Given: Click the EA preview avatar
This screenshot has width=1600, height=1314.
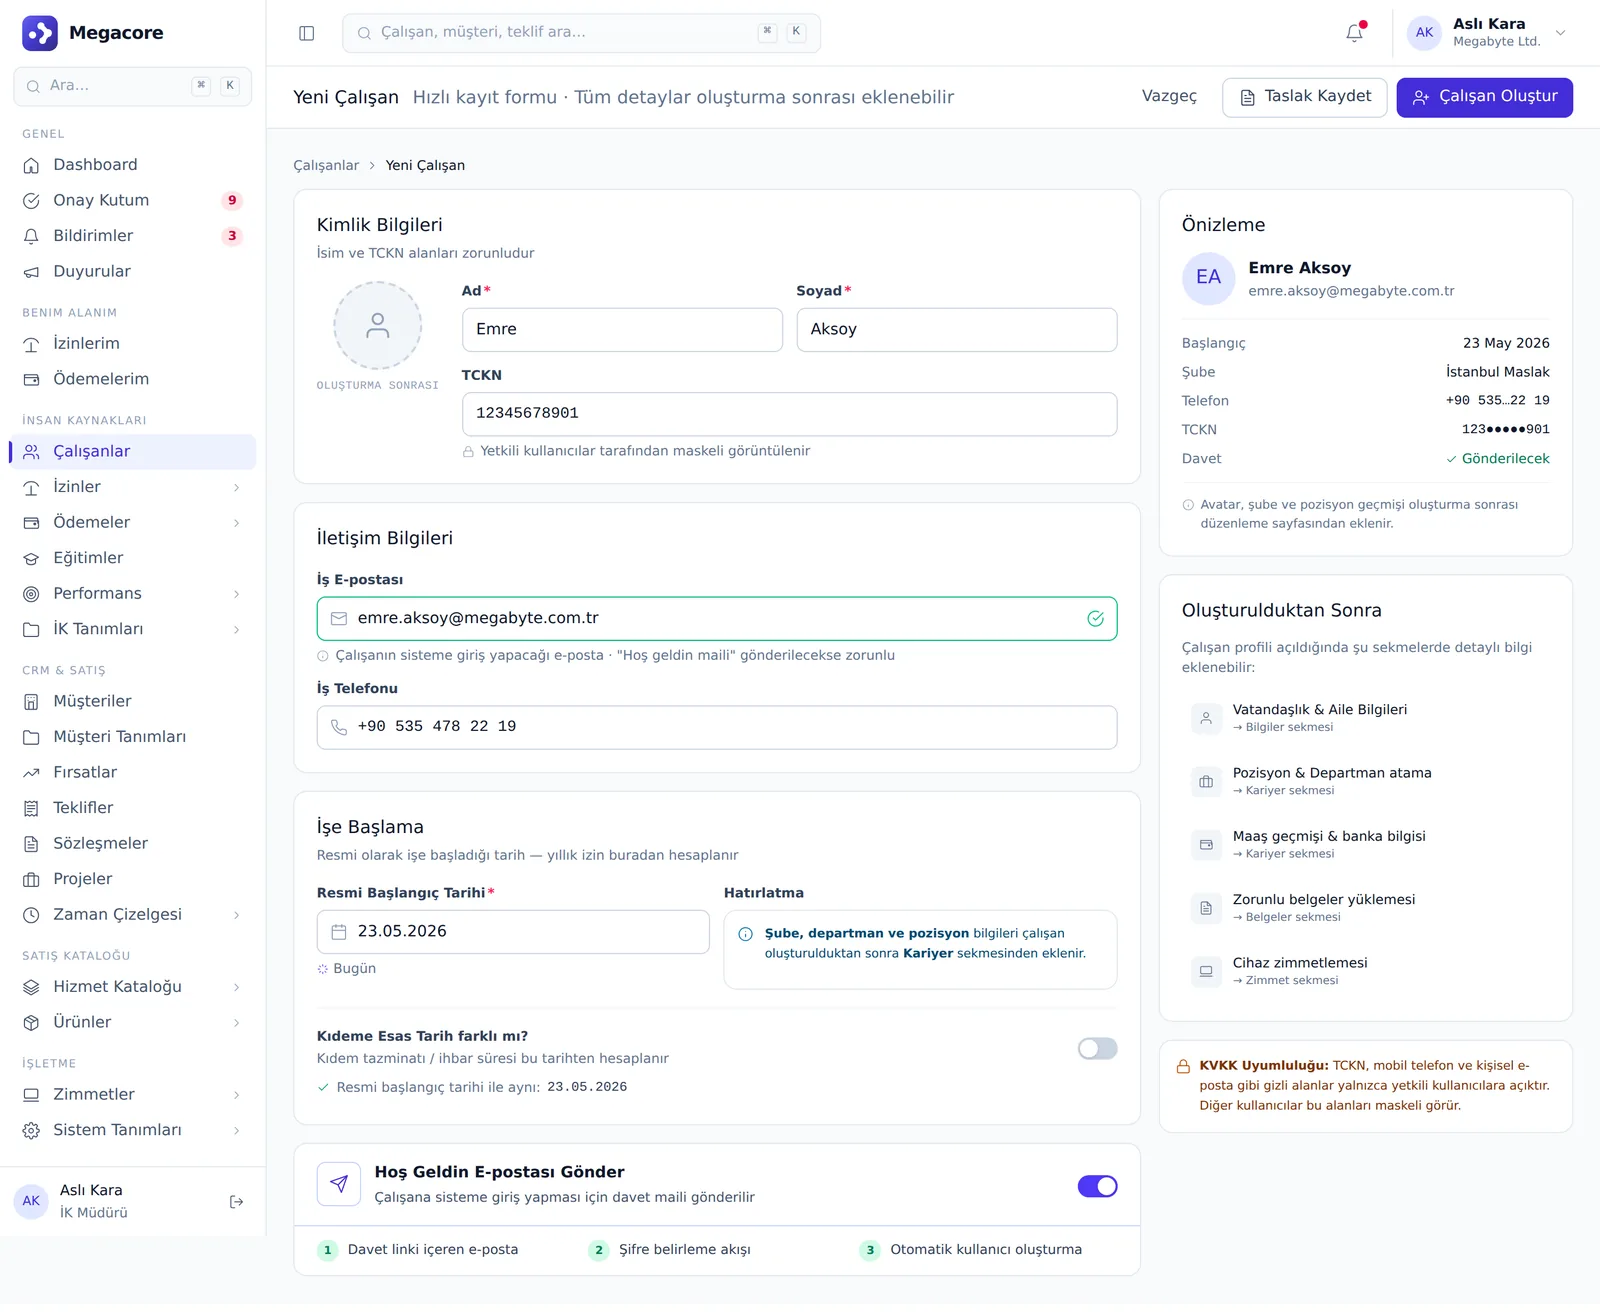Looking at the screenshot, I should (x=1209, y=278).
